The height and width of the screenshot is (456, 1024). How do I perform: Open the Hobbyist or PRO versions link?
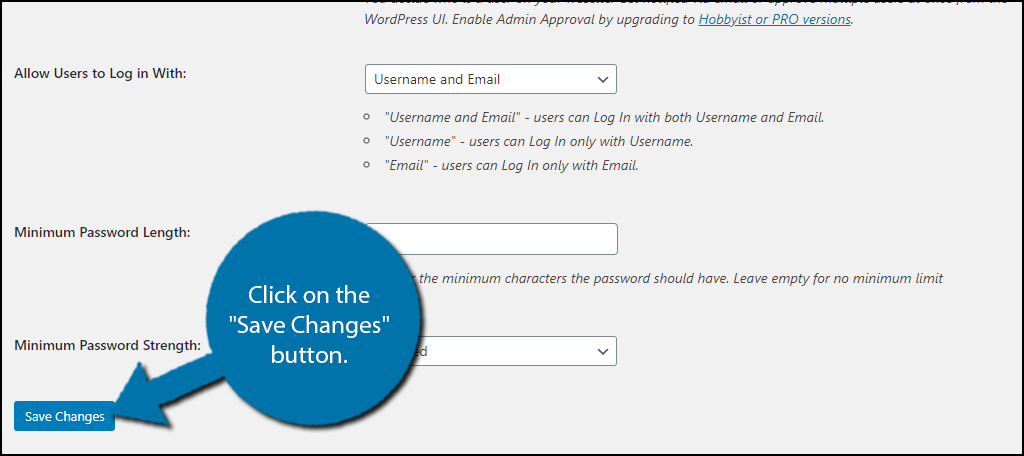(x=775, y=19)
